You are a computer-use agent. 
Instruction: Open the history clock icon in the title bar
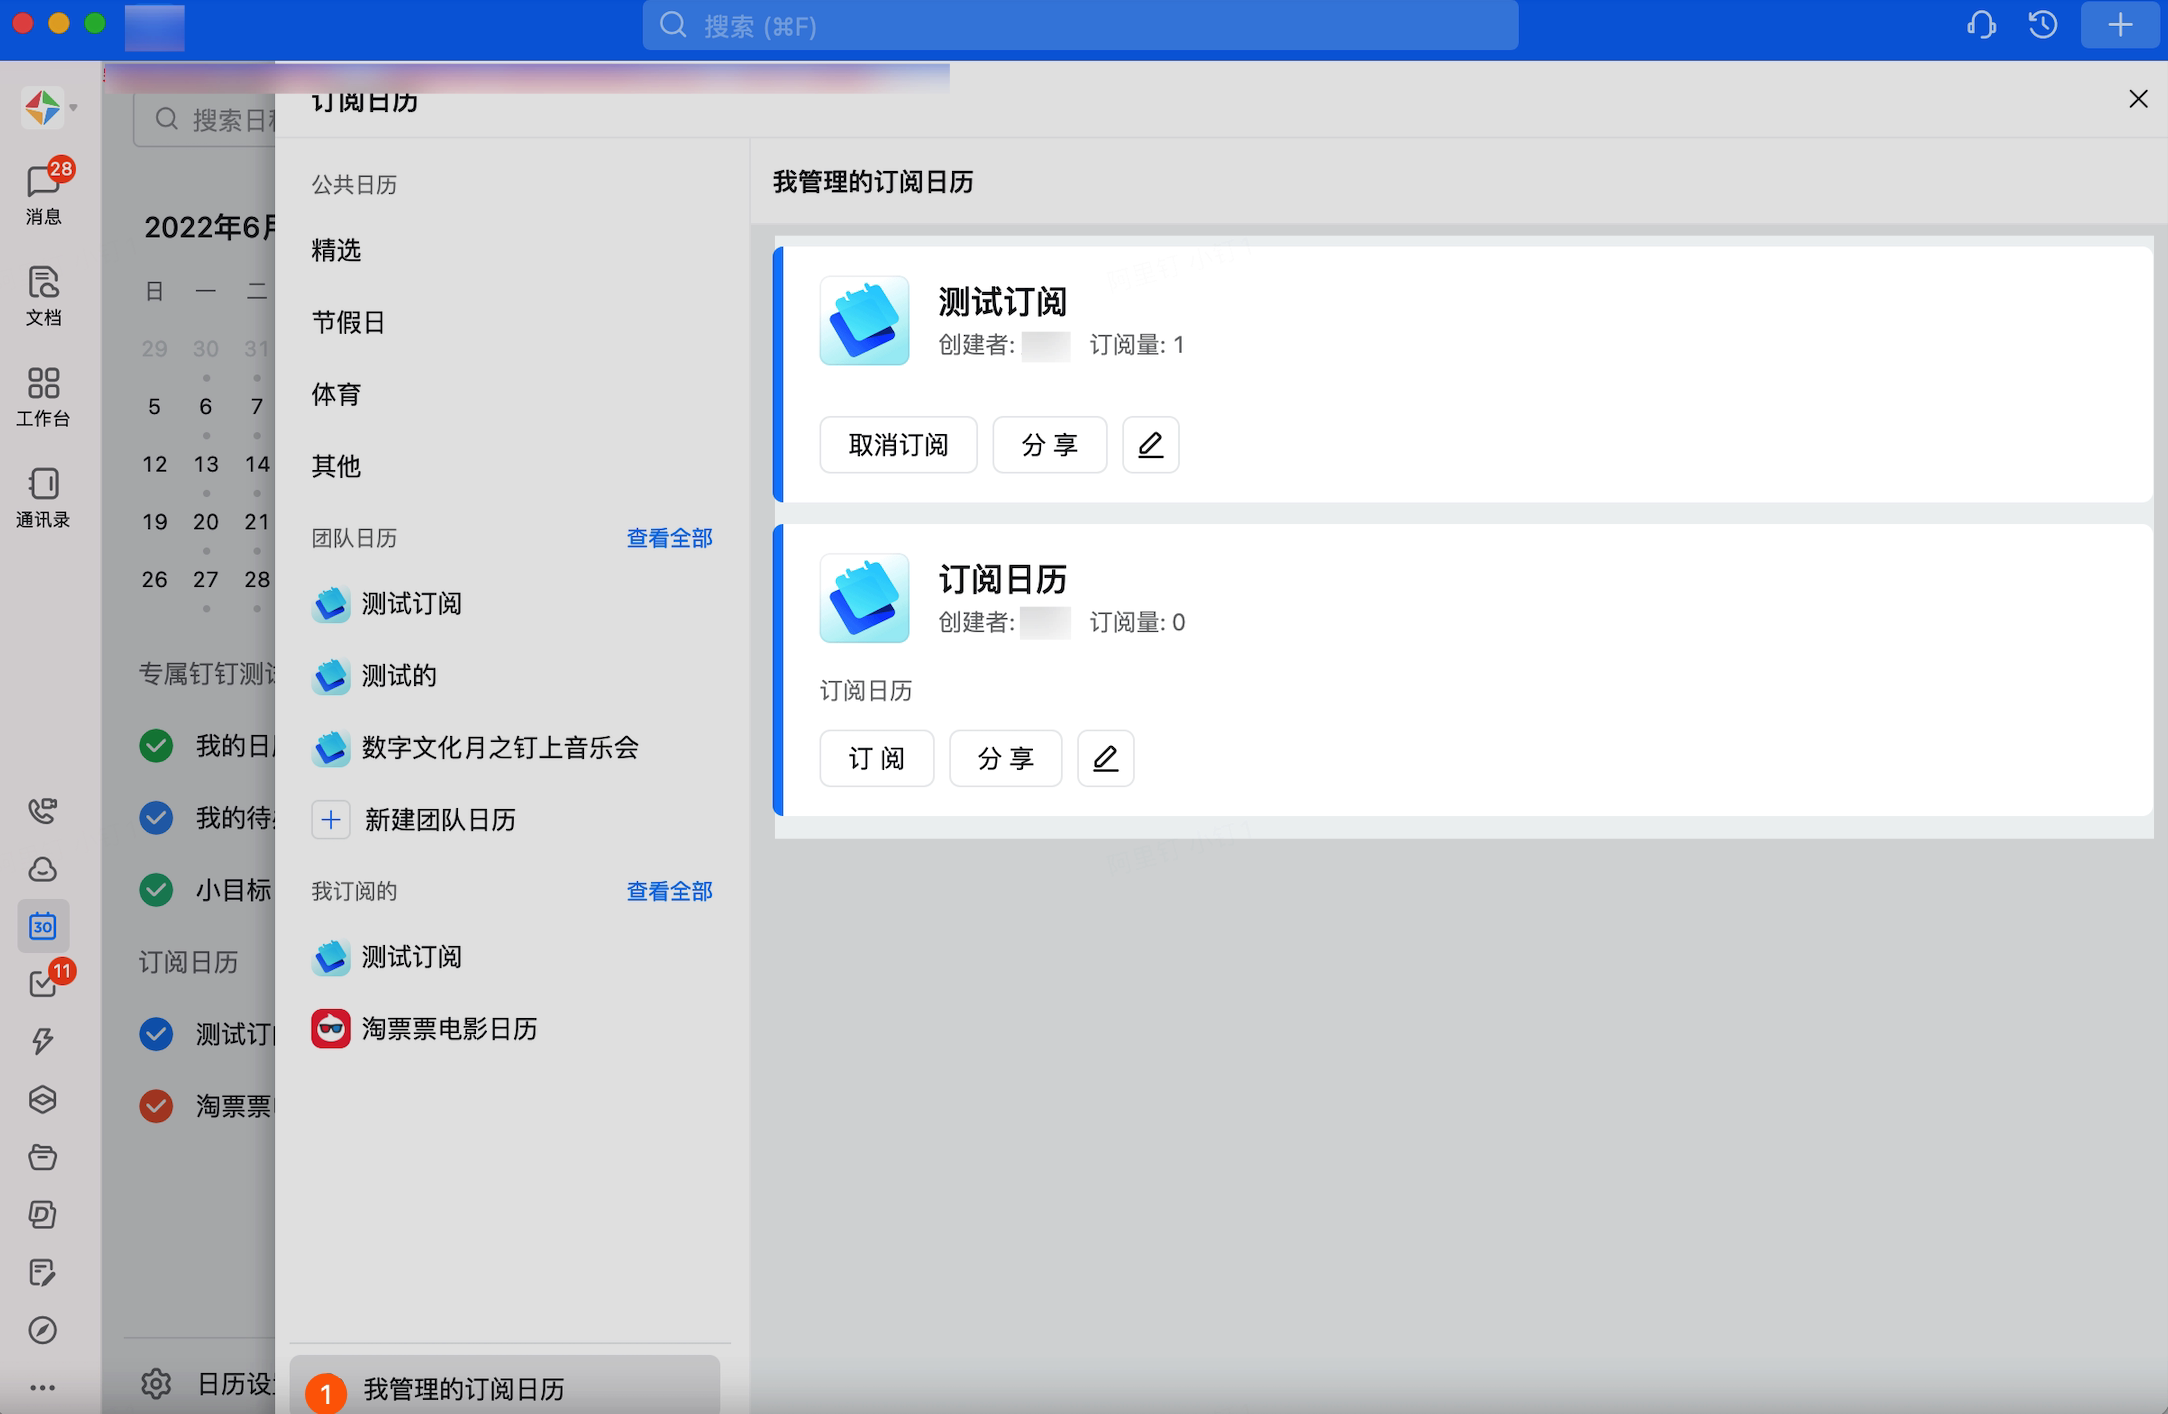(x=2042, y=25)
